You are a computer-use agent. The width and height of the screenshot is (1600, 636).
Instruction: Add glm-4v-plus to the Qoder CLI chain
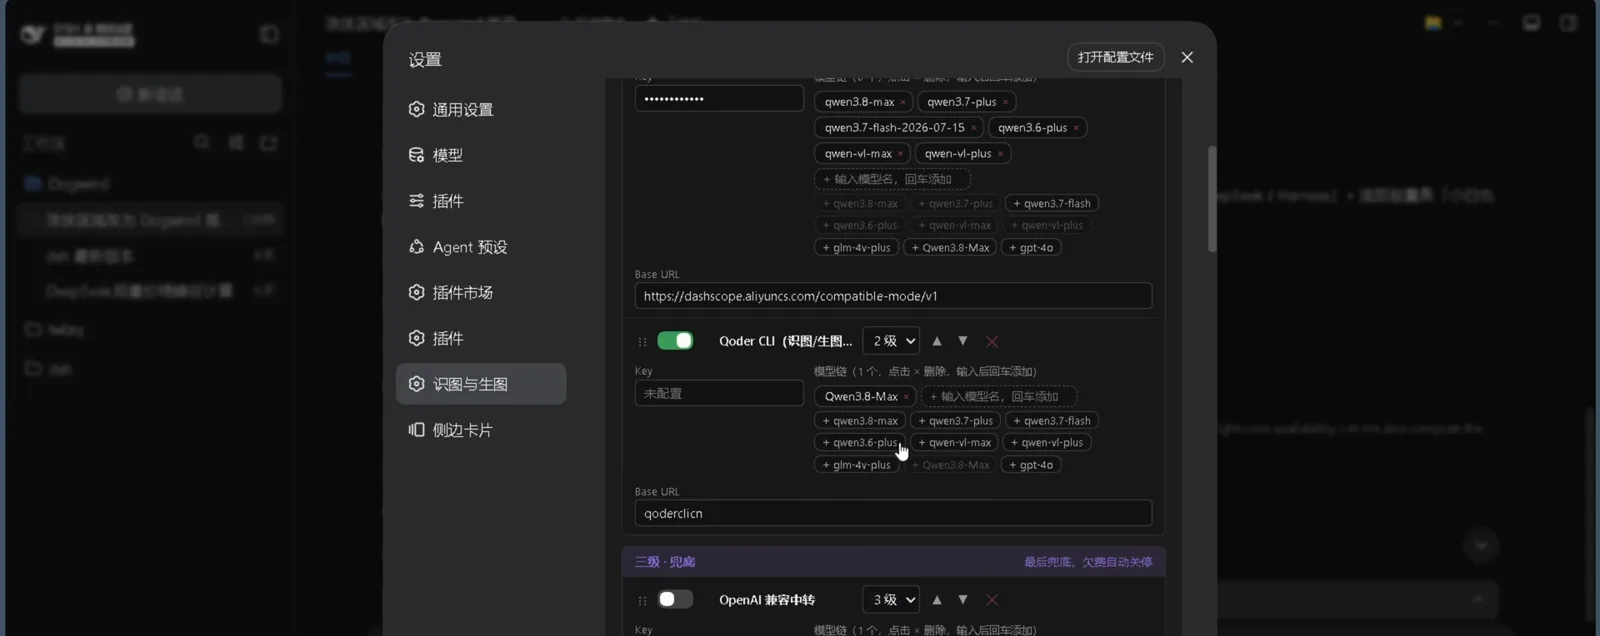coord(856,465)
